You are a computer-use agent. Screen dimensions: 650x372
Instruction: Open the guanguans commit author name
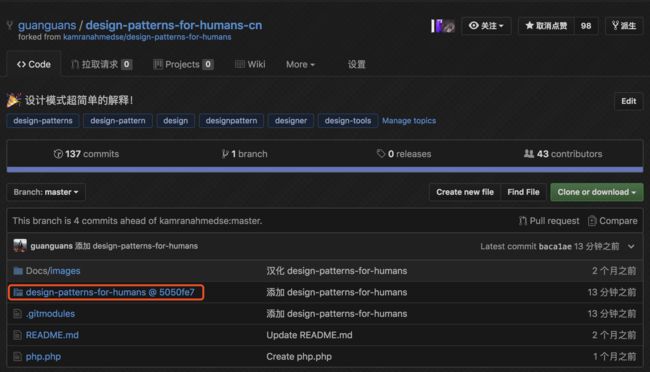tap(51, 246)
